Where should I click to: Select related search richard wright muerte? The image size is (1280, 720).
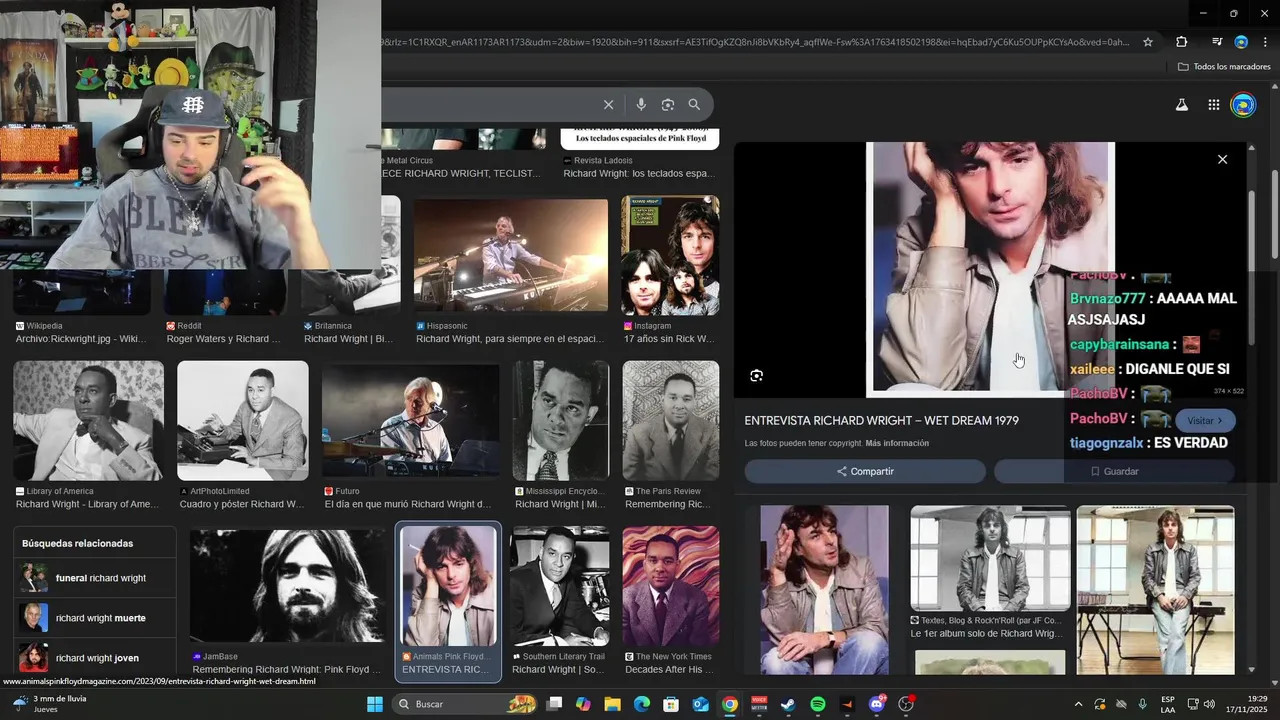click(x=96, y=618)
